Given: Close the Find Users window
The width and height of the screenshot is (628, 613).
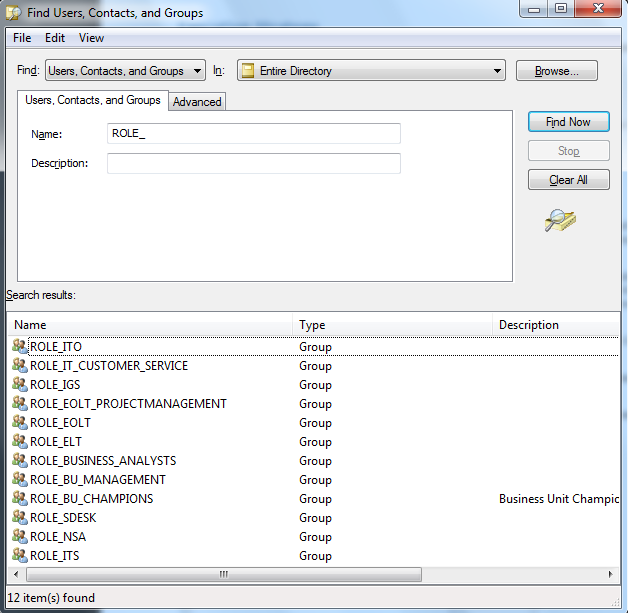Looking at the screenshot, I should click(x=598, y=9).
